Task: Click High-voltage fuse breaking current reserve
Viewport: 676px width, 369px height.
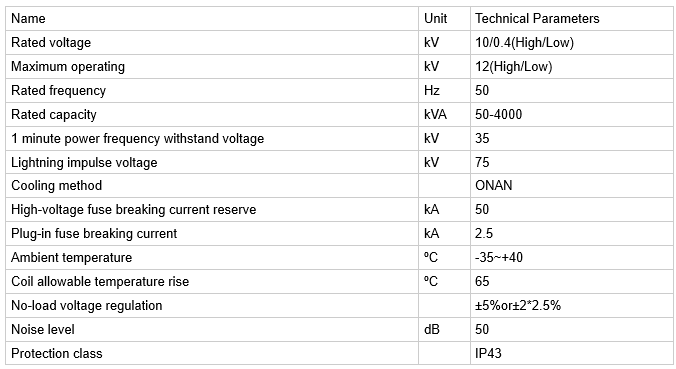Action: [134, 210]
